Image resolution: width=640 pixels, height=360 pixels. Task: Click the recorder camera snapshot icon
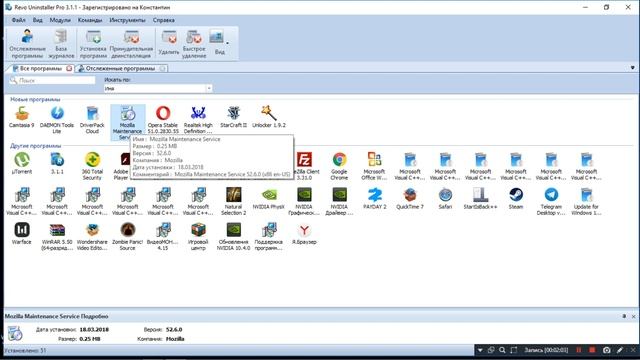(x=607, y=350)
